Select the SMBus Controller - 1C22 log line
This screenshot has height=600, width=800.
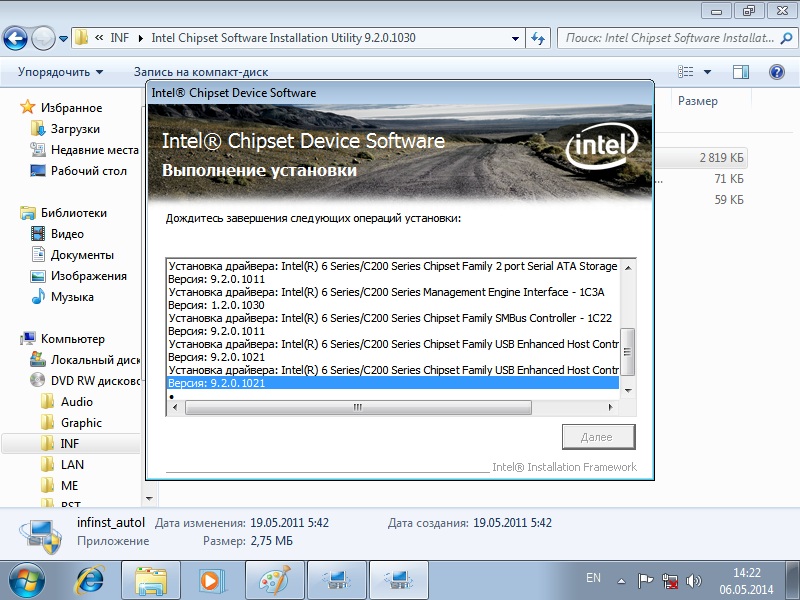(390, 318)
